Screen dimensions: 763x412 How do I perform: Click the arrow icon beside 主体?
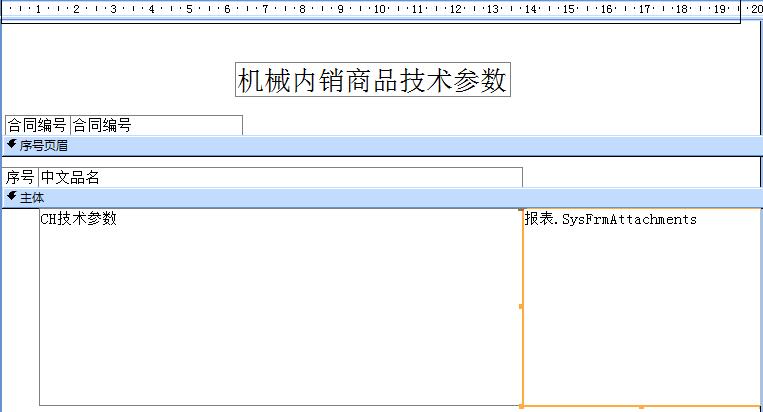point(12,197)
